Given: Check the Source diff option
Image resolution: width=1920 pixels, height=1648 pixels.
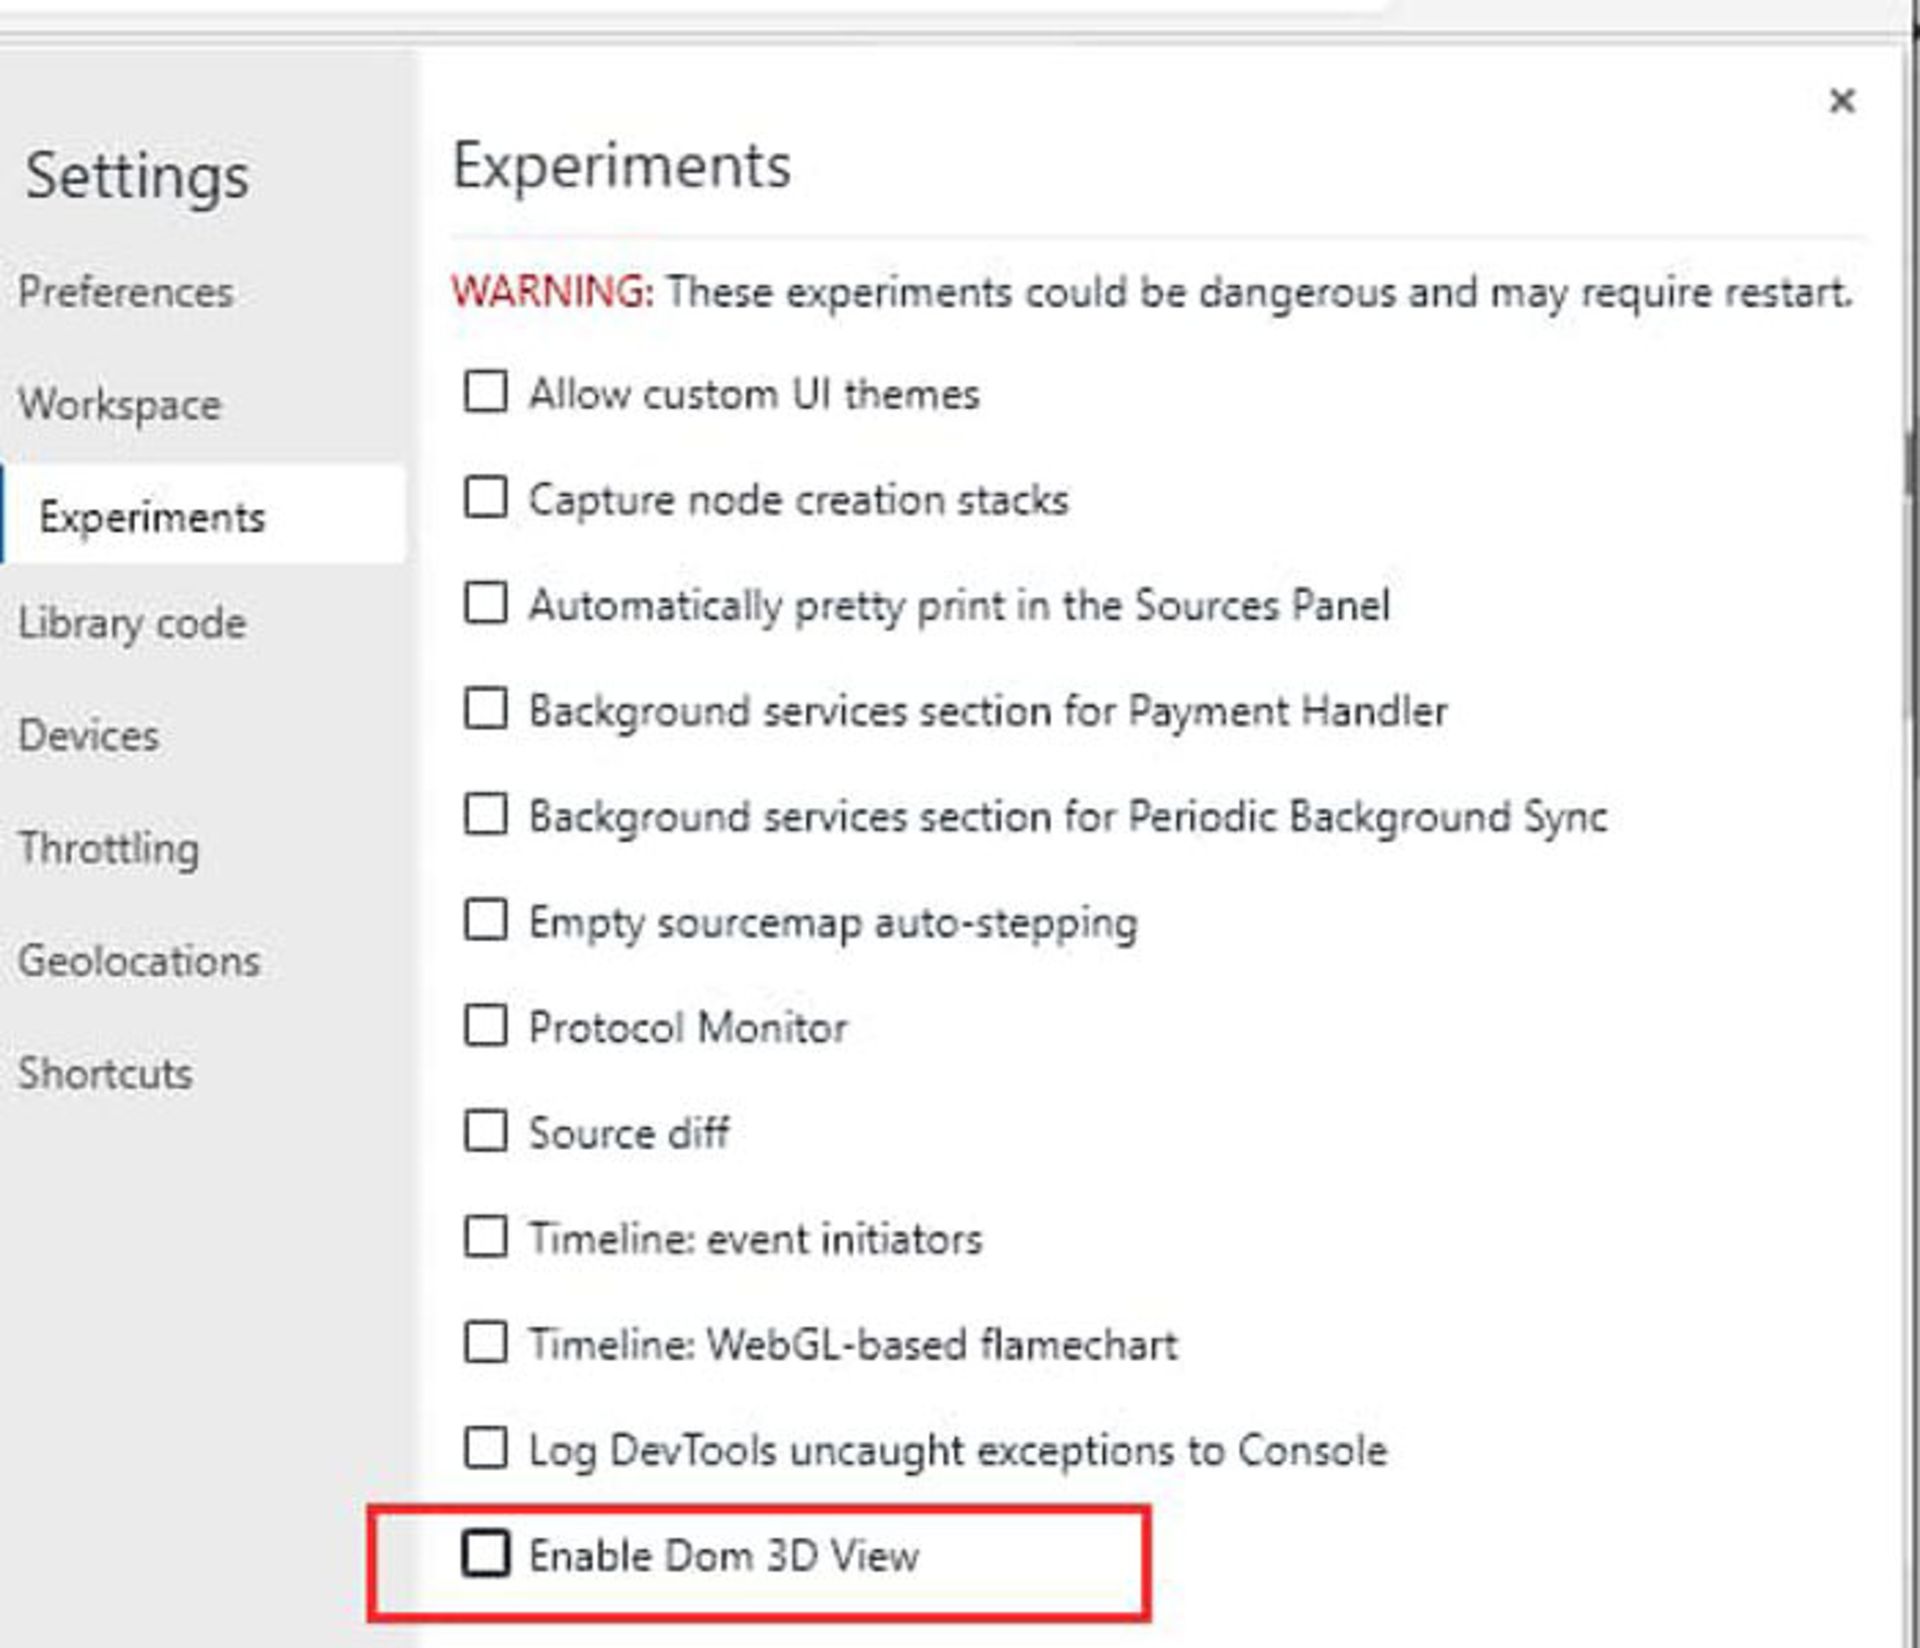Looking at the screenshot, I should [486, 1131].
